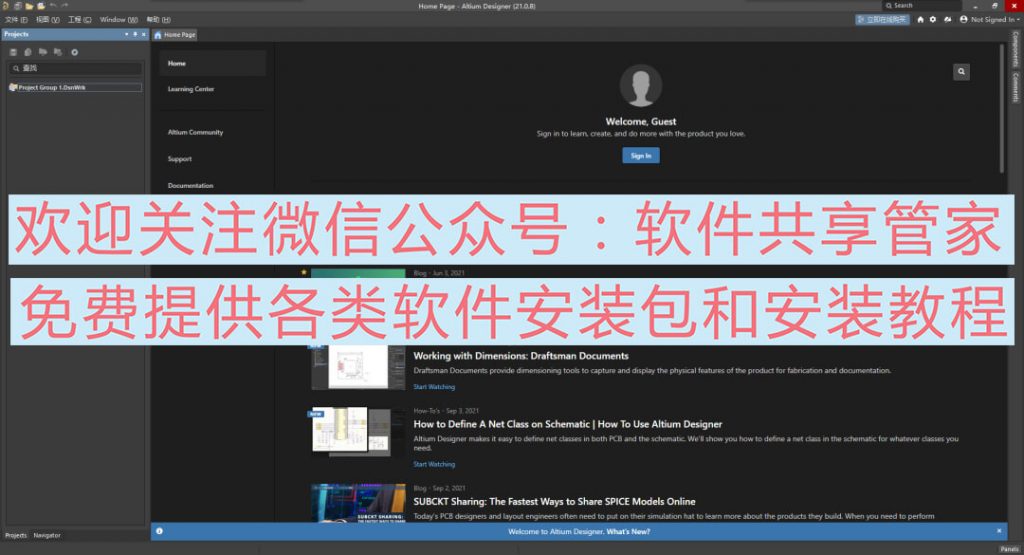This screenshot has height=555, width=1024.
Task: Open the 视图 (V) menu
Action: click(x=48, y=20)
